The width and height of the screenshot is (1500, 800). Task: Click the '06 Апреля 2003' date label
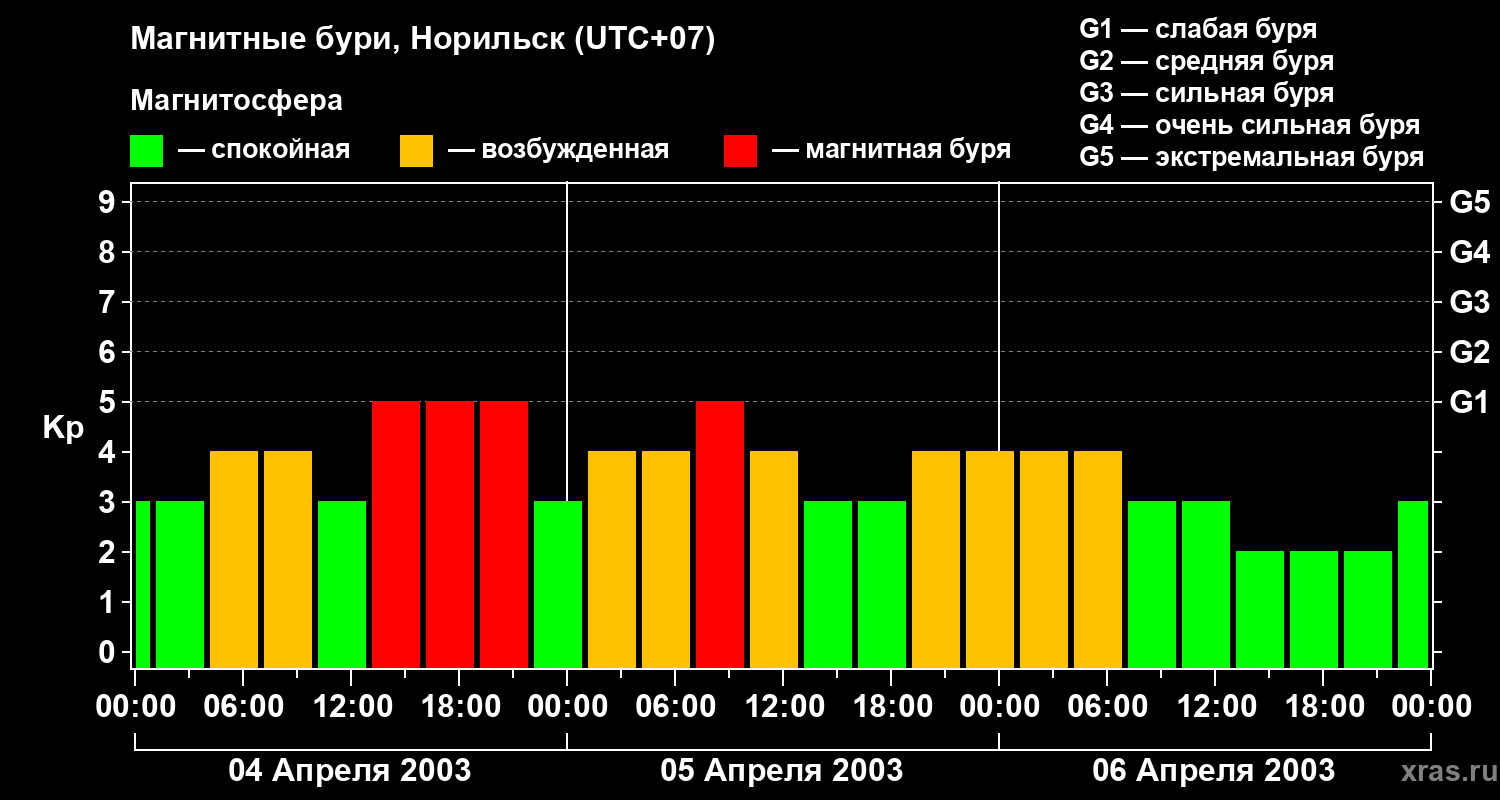[1214, 771]
